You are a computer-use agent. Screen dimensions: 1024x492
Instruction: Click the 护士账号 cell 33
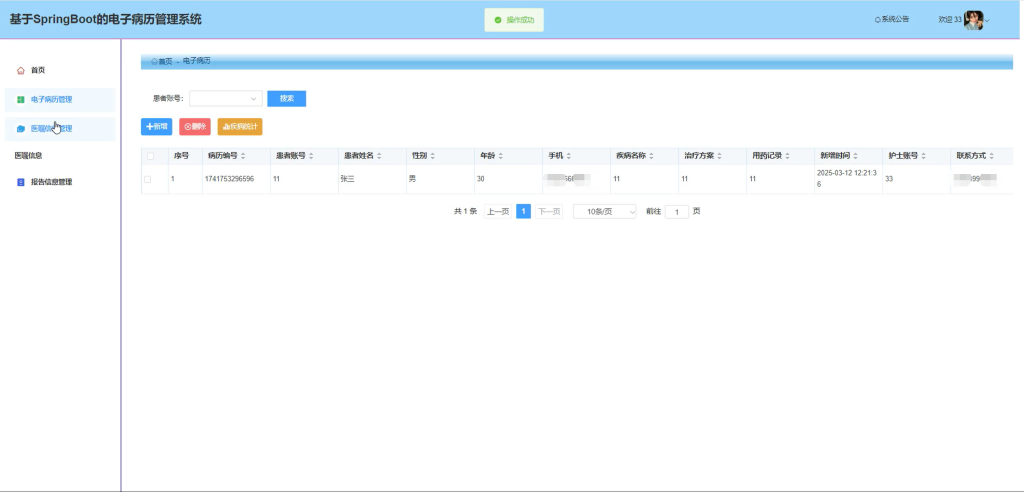(889, 179)
